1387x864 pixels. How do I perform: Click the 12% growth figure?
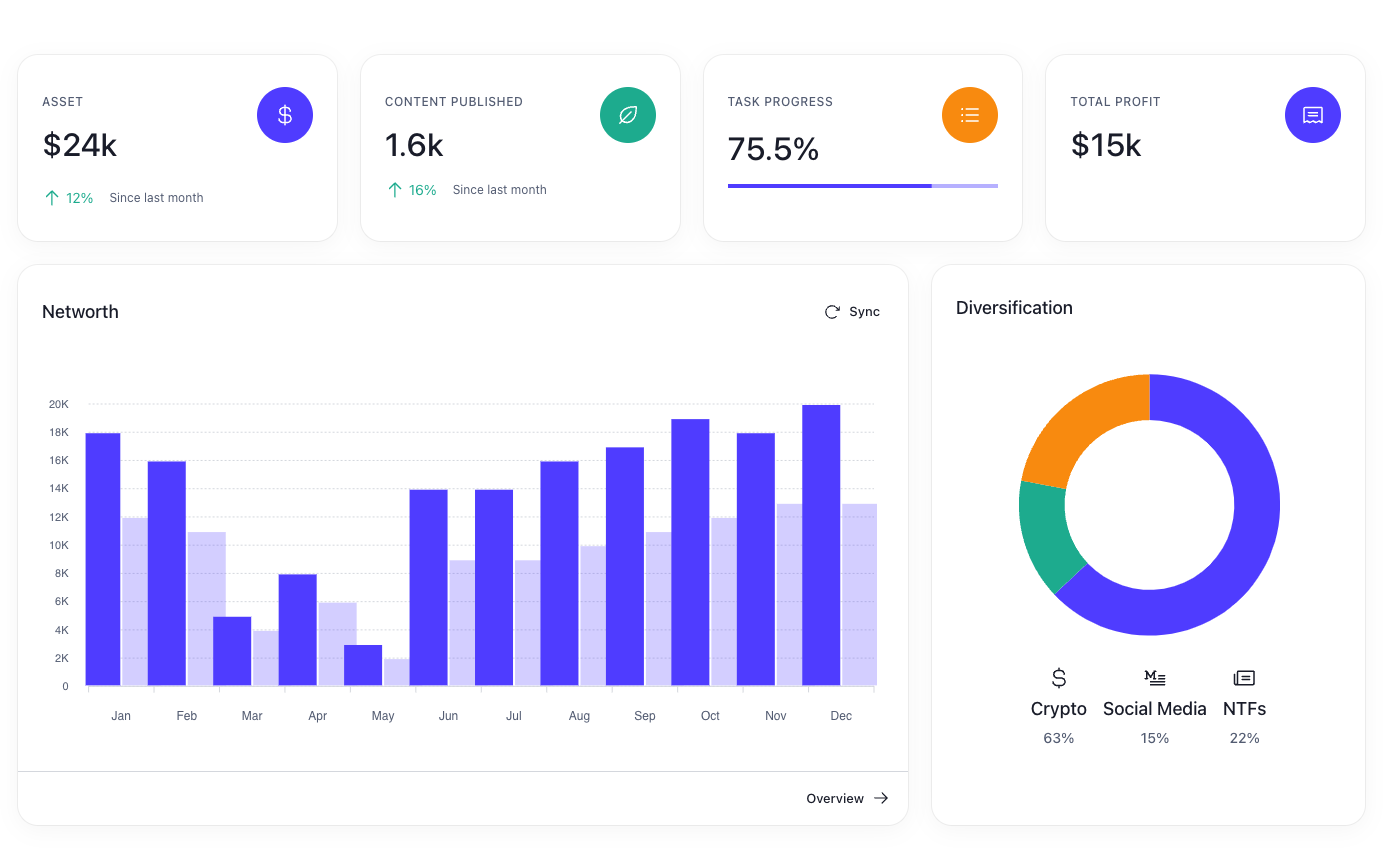point(80,198)
